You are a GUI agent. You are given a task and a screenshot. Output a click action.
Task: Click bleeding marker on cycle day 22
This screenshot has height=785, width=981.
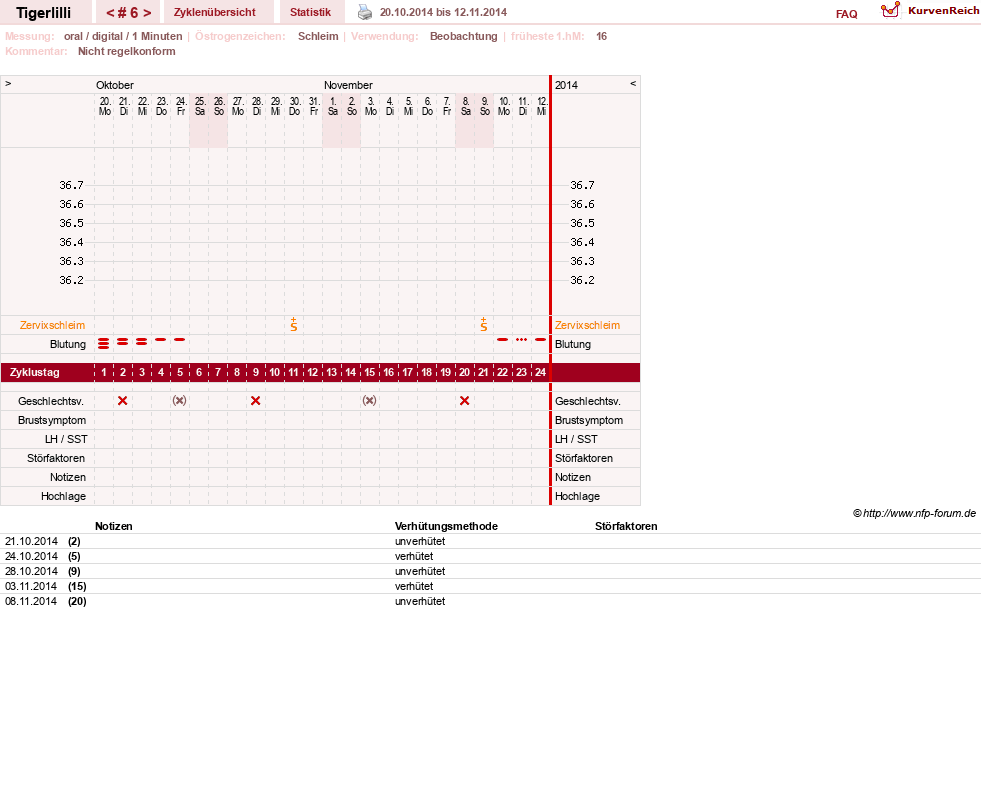[502, 340]
